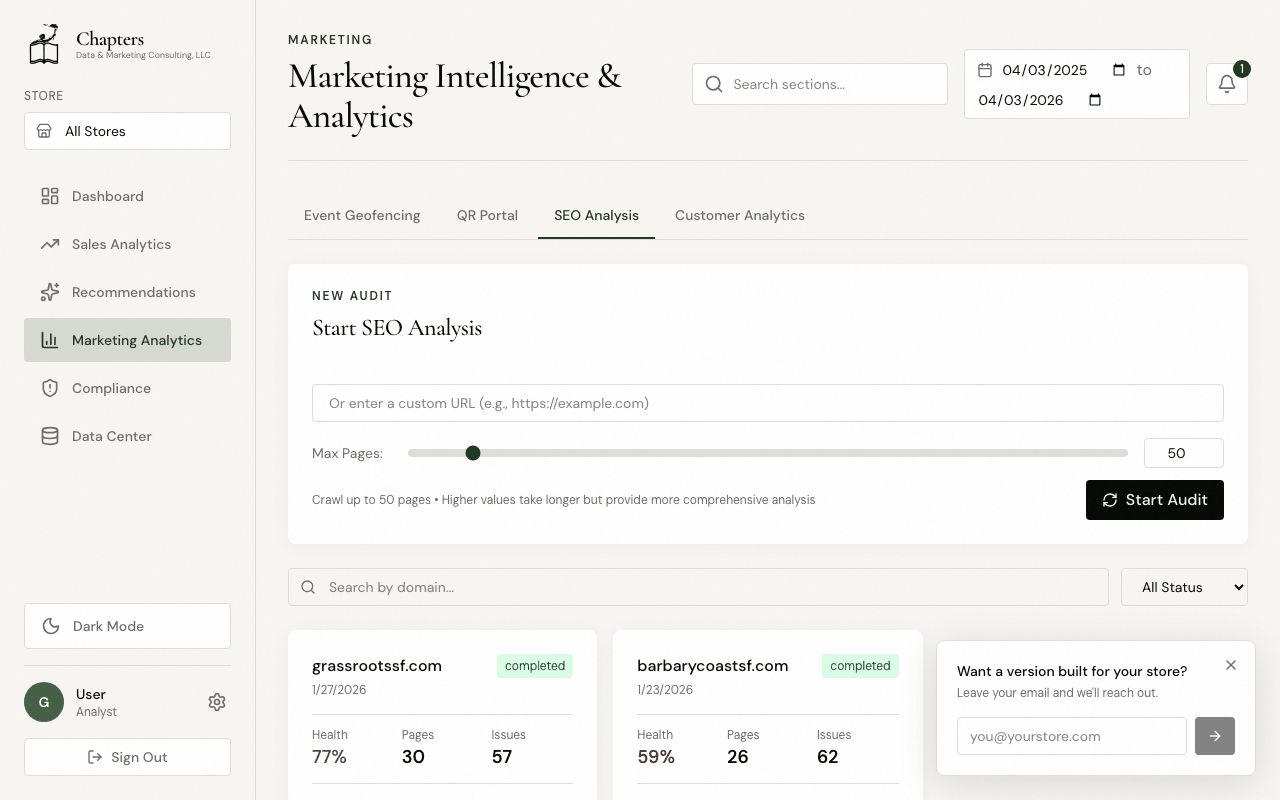Click the custom URL input field
Viewport: 1280px width, 800px height.
767,403
